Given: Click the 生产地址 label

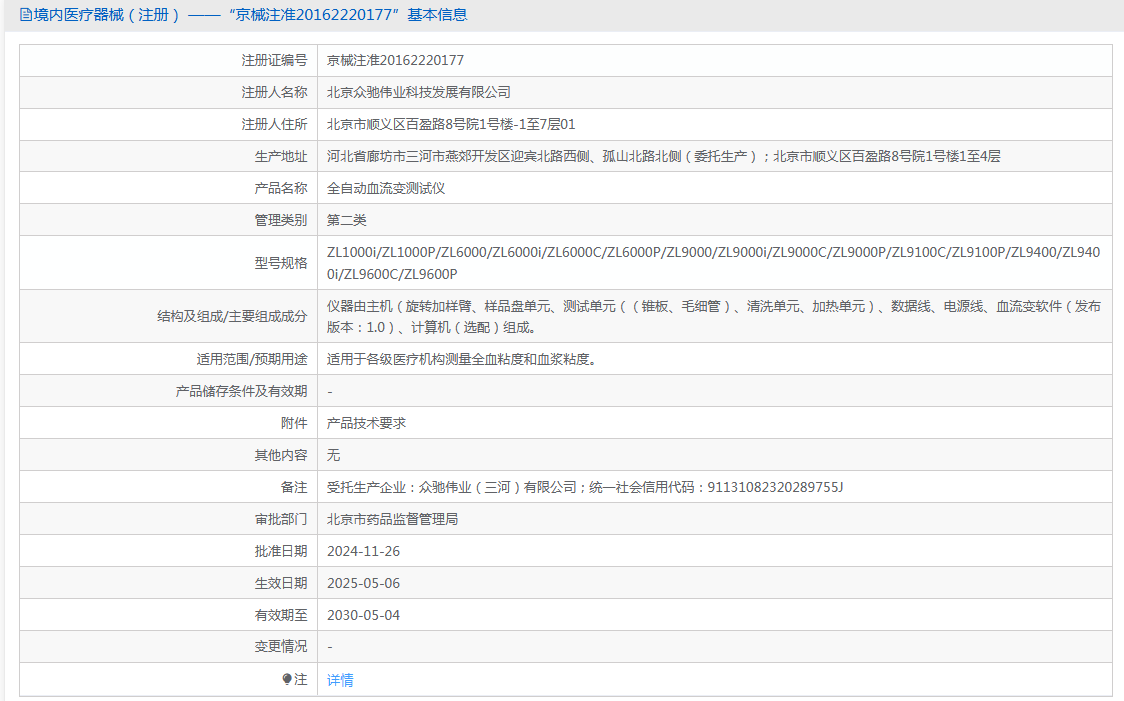Looking at the screenshot, I should (281, 156).
